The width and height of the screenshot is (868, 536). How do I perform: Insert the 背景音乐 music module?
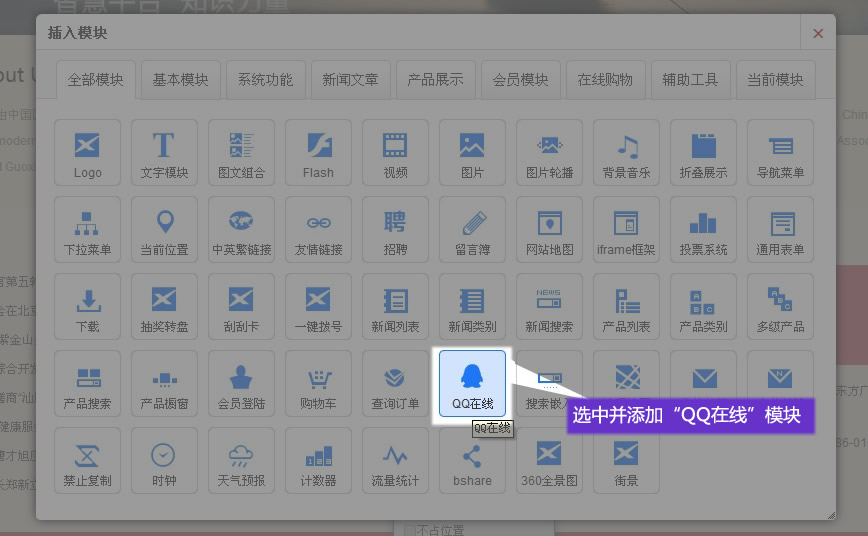pos(626,152)
